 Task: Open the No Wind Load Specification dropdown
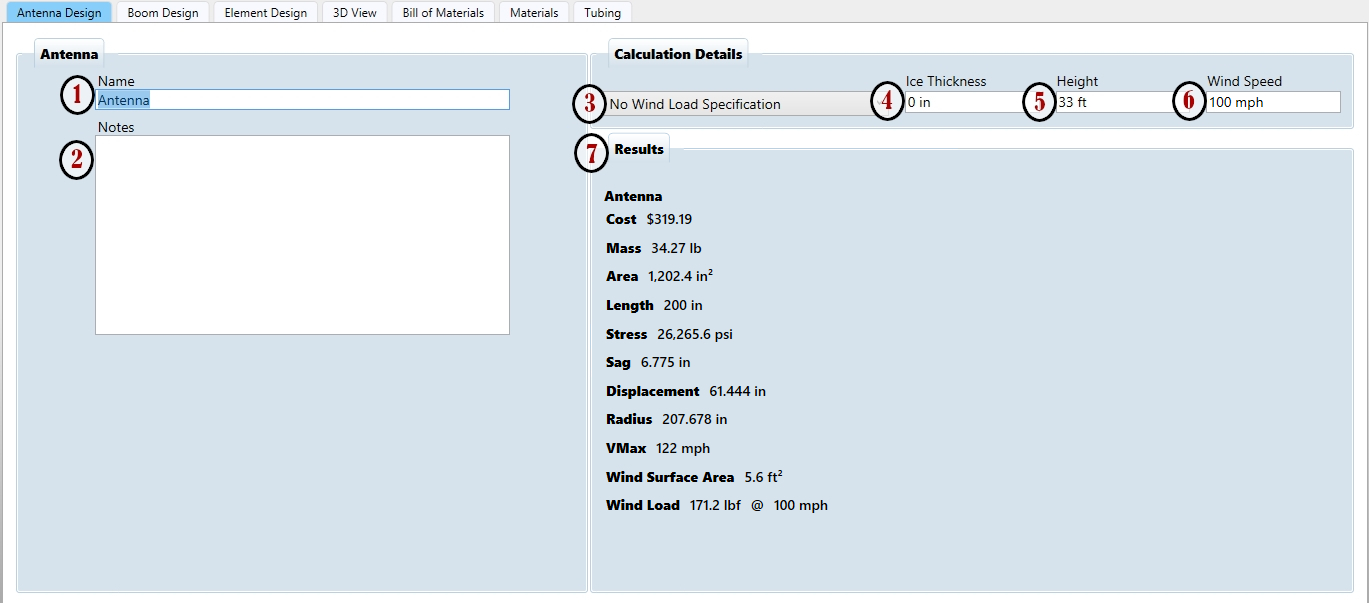pos(740,104)
